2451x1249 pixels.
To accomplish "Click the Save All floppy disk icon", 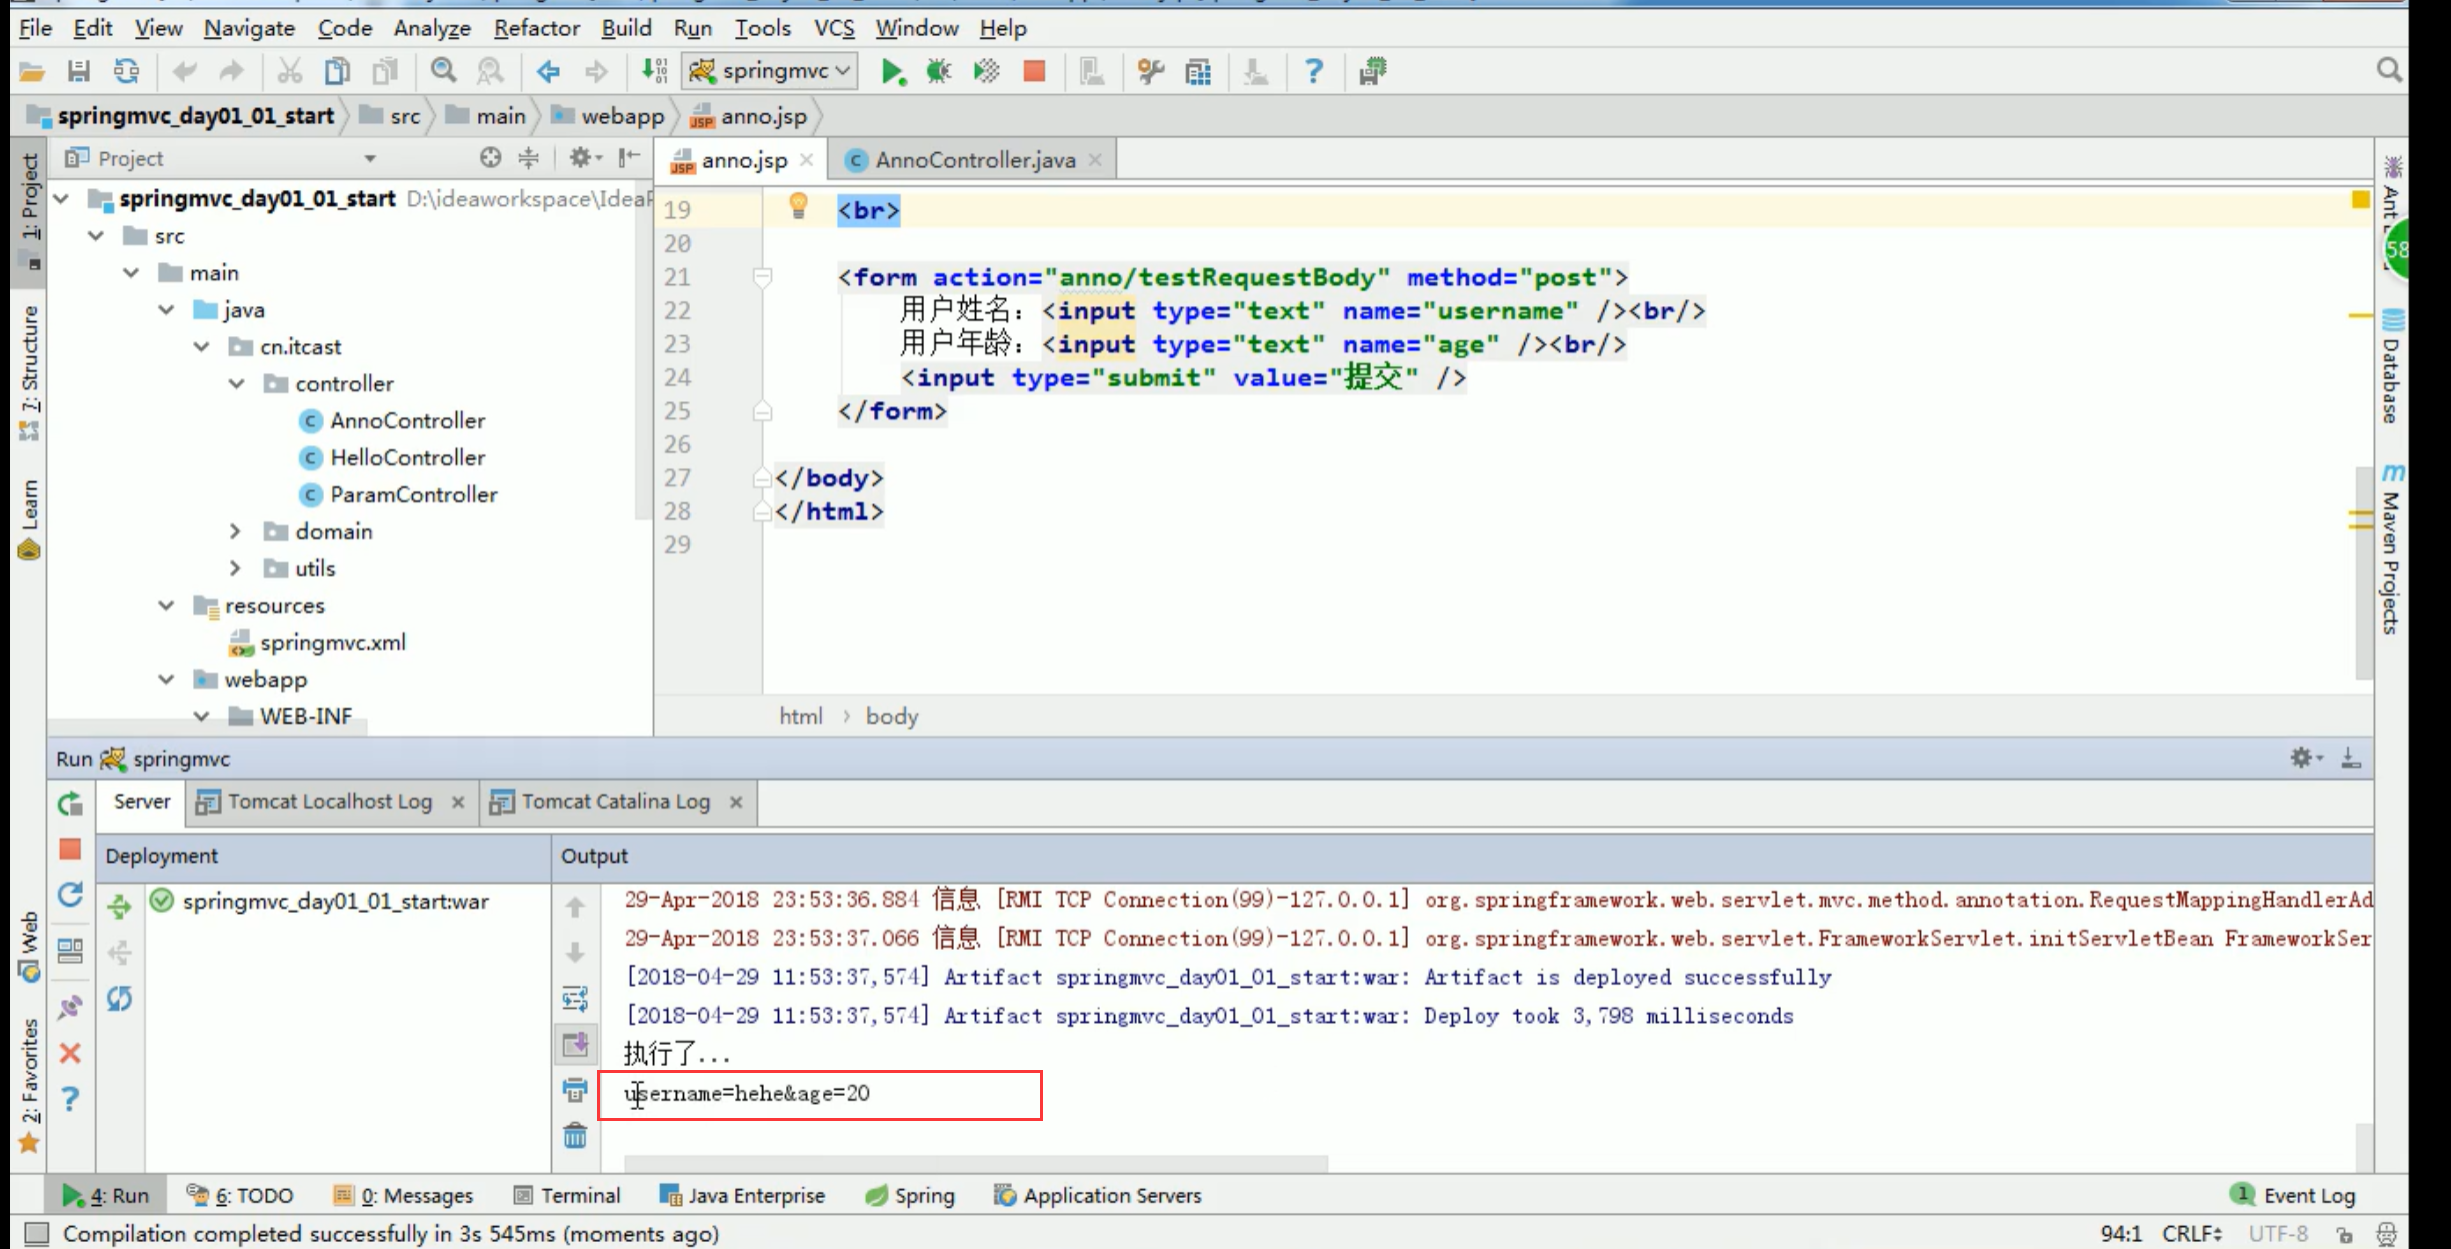I will click(78, 71).
